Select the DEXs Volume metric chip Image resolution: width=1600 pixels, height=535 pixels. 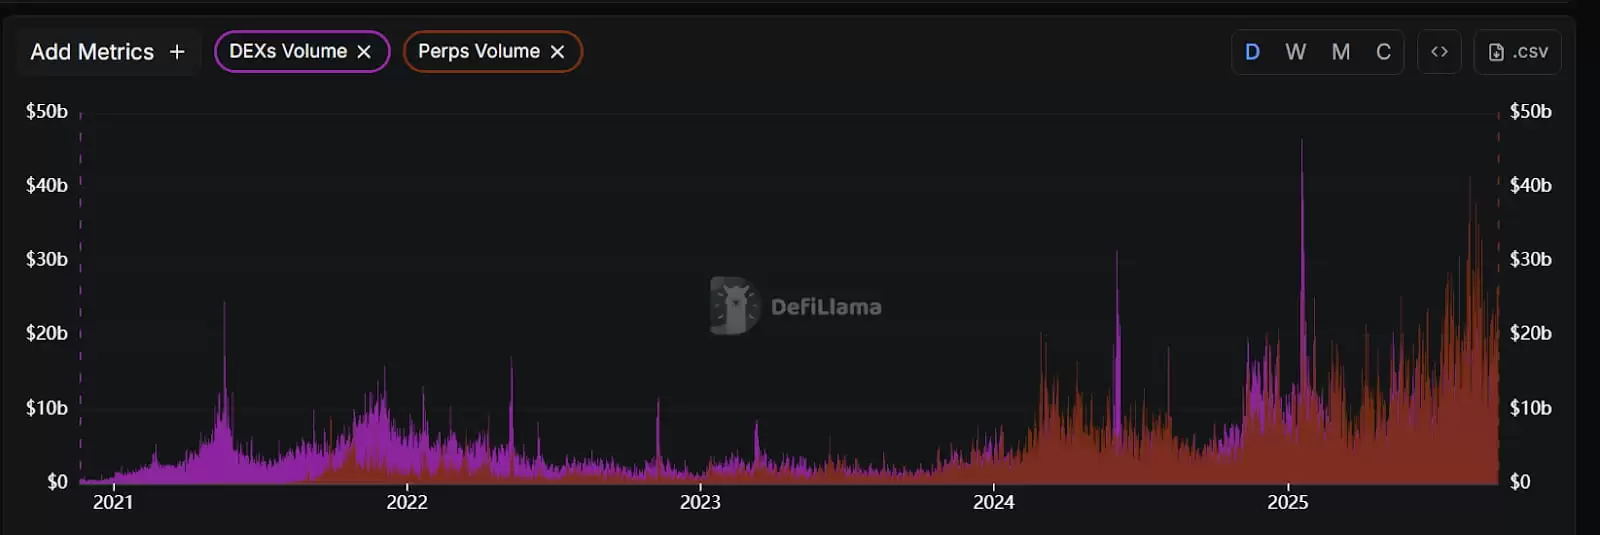pyautogui.click(x=288, y=52)
